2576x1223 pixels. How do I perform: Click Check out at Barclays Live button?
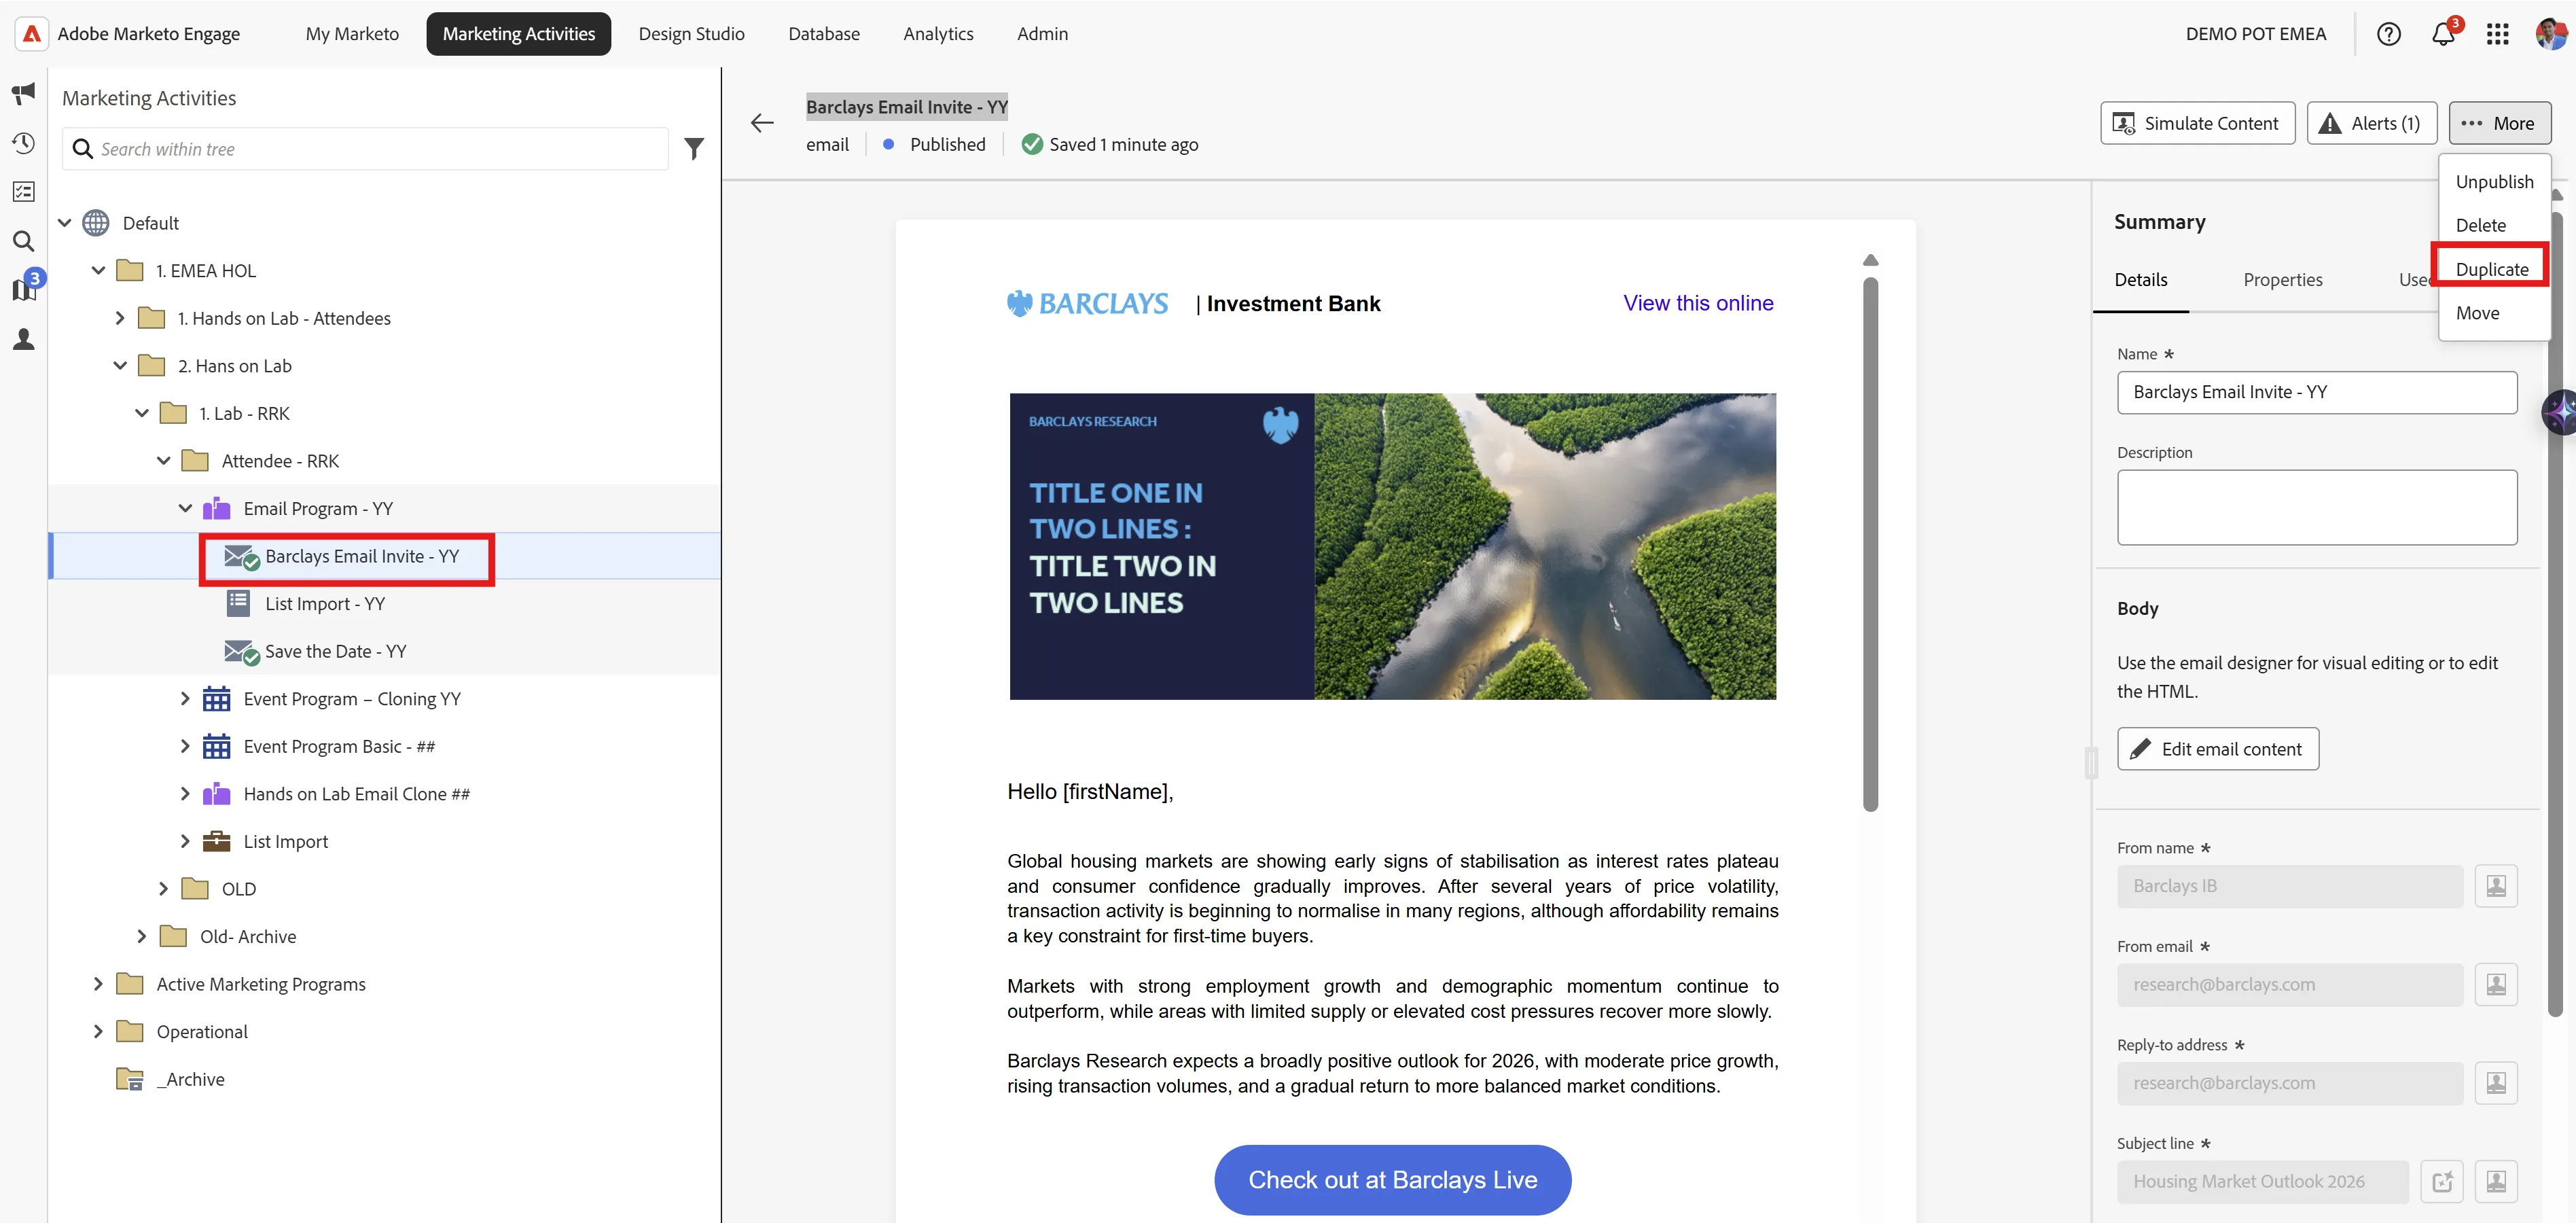[1393, 1180]
